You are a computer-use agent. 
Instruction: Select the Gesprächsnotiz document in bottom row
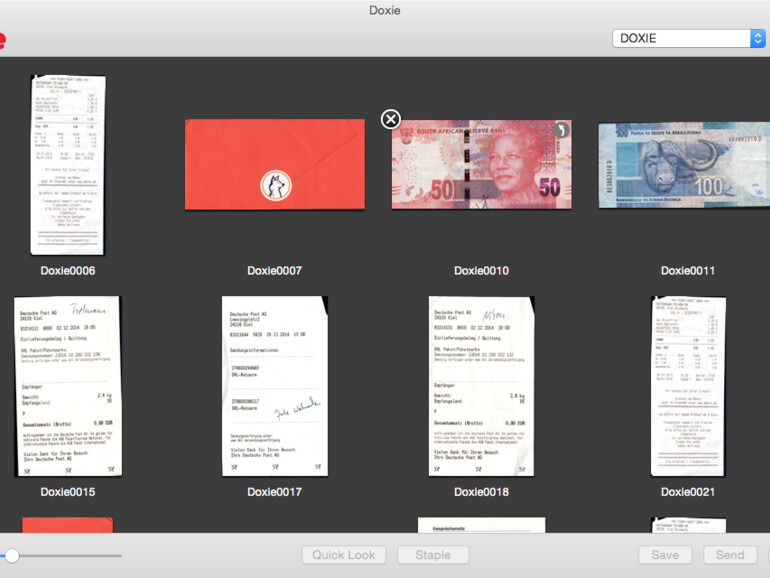coord(481,525)
